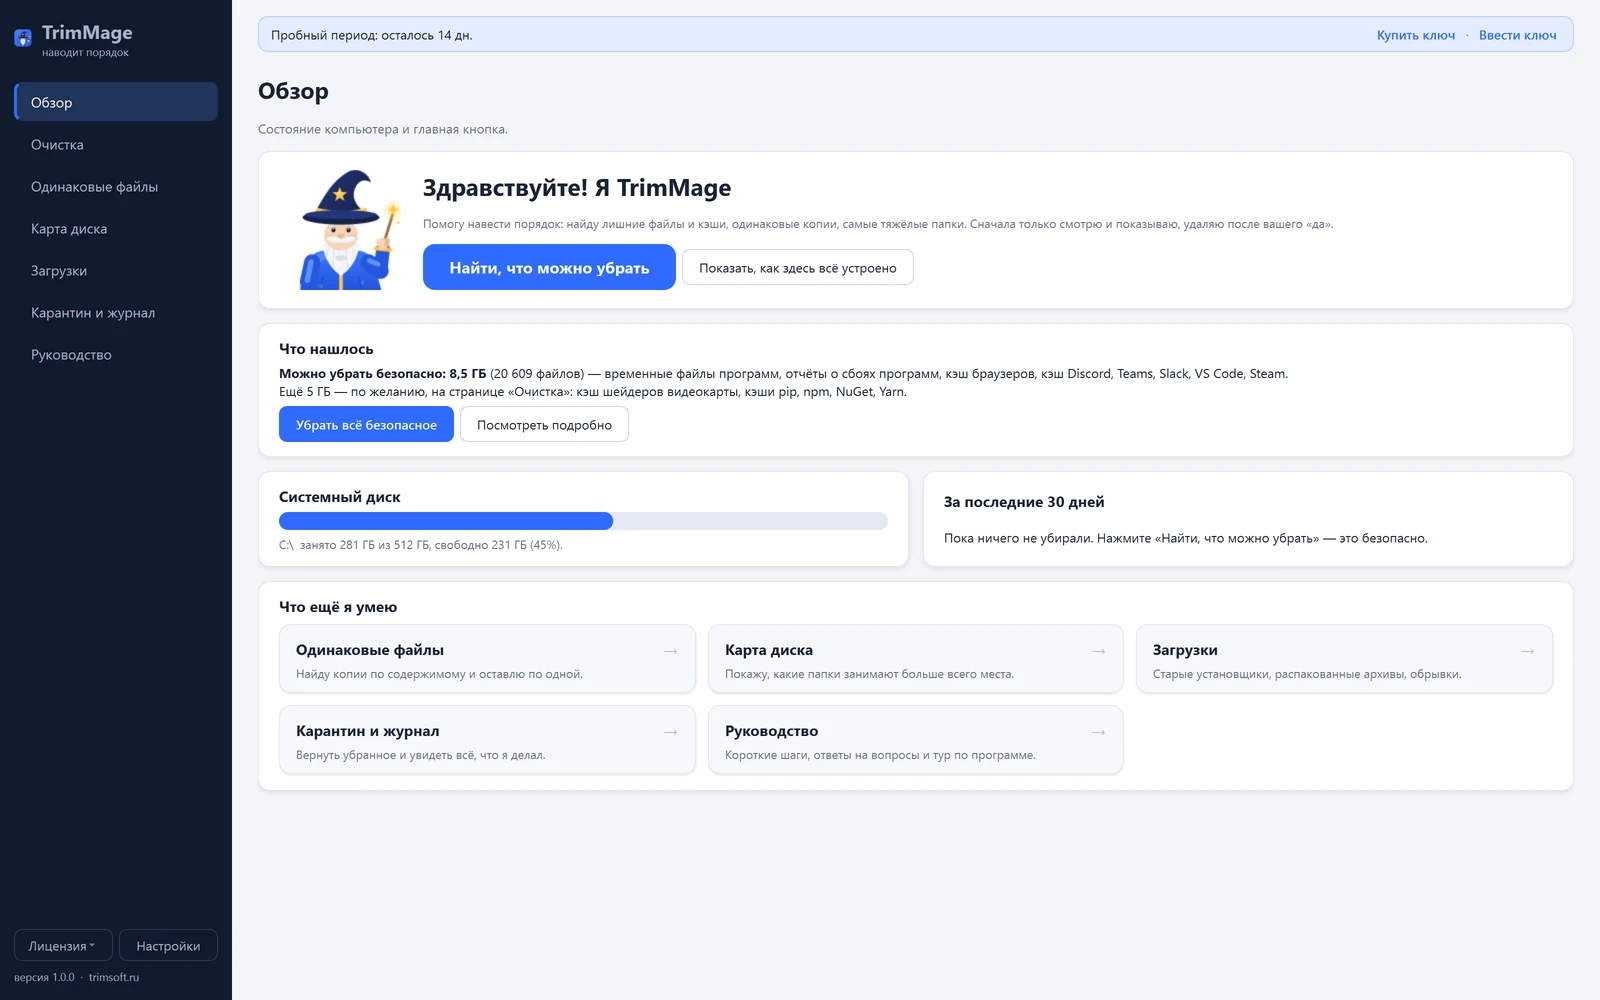The width and height of the screenshot is (1600, 1000).
Task: Click arrow icon on Руководство card
Action: click(1098, 732)
